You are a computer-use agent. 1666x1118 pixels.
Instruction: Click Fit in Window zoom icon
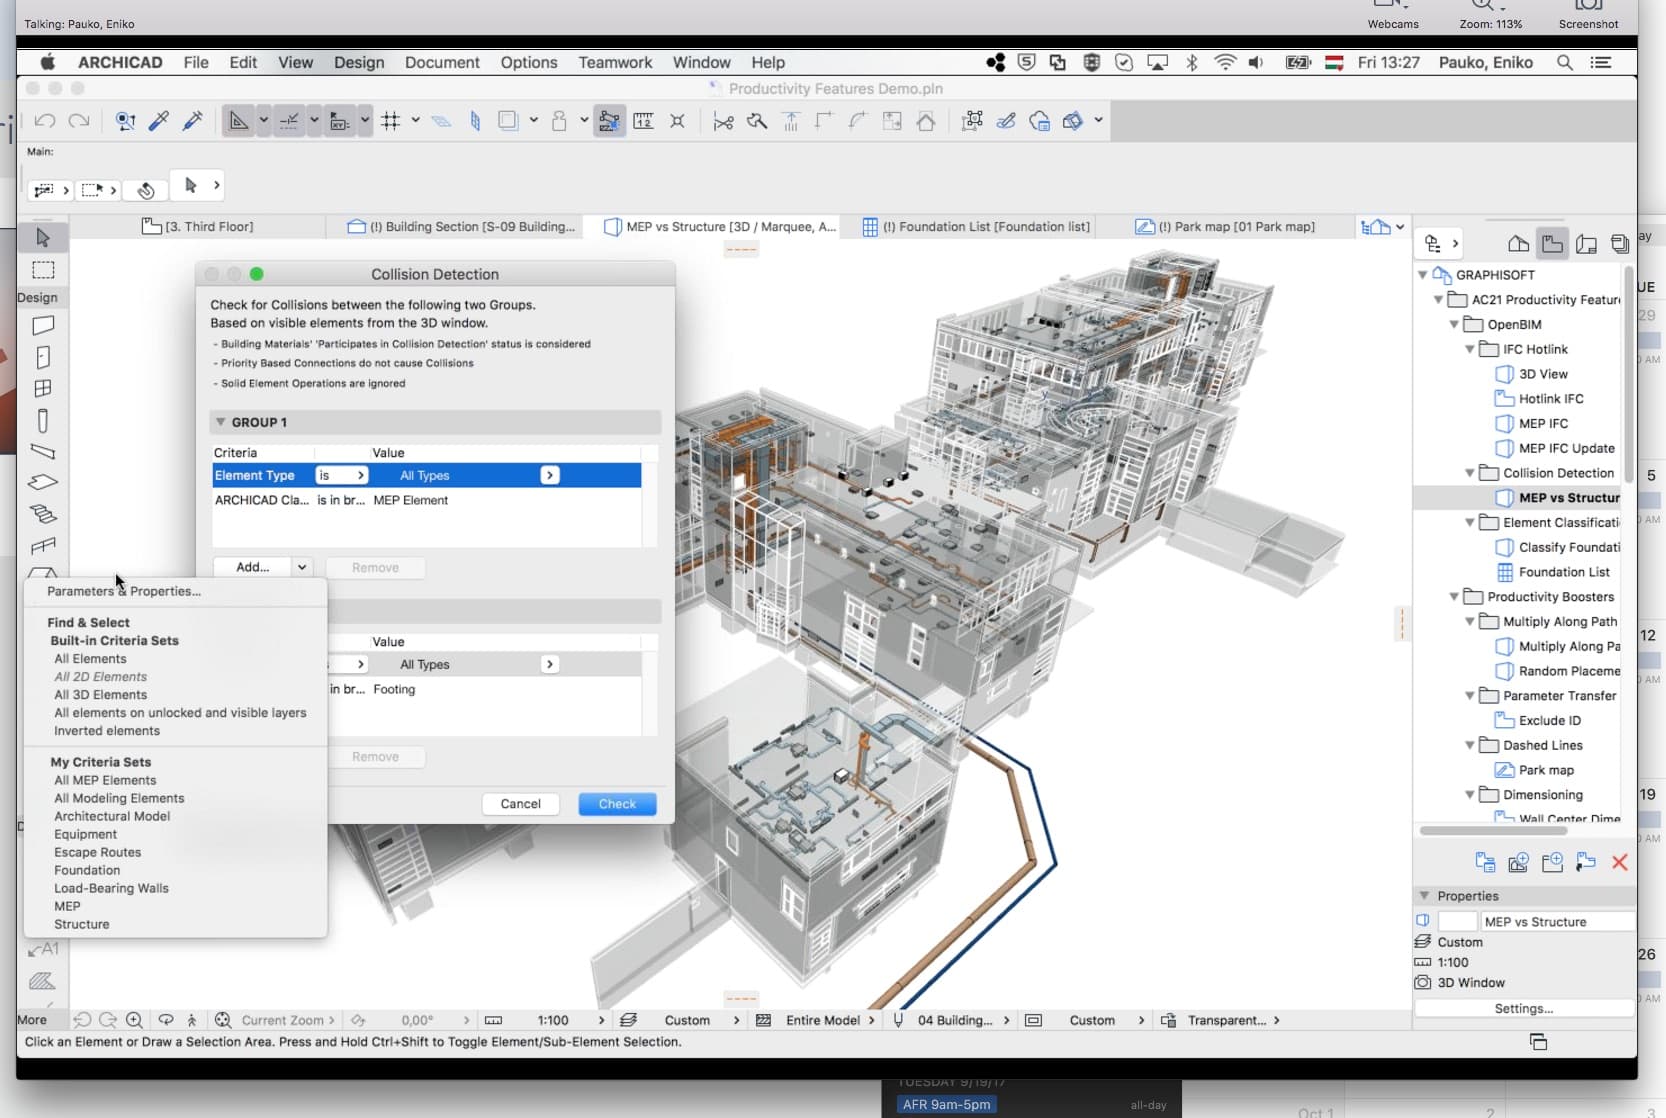point(223,1020)
